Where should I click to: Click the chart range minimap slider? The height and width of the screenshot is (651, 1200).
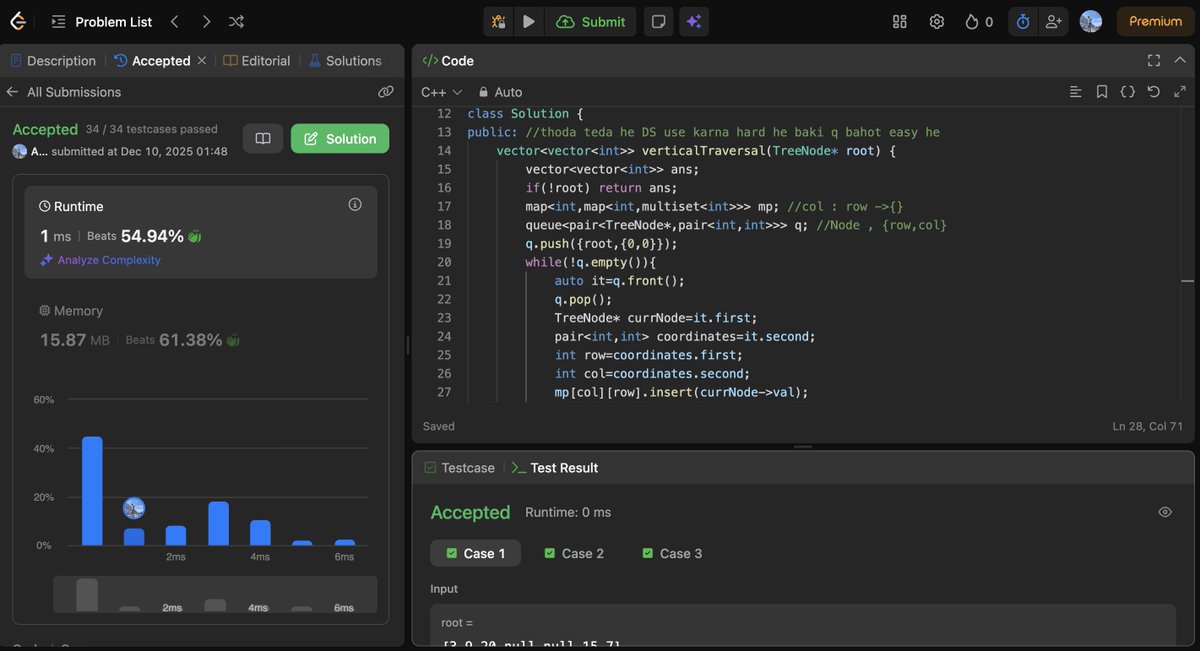coord(215,594)
